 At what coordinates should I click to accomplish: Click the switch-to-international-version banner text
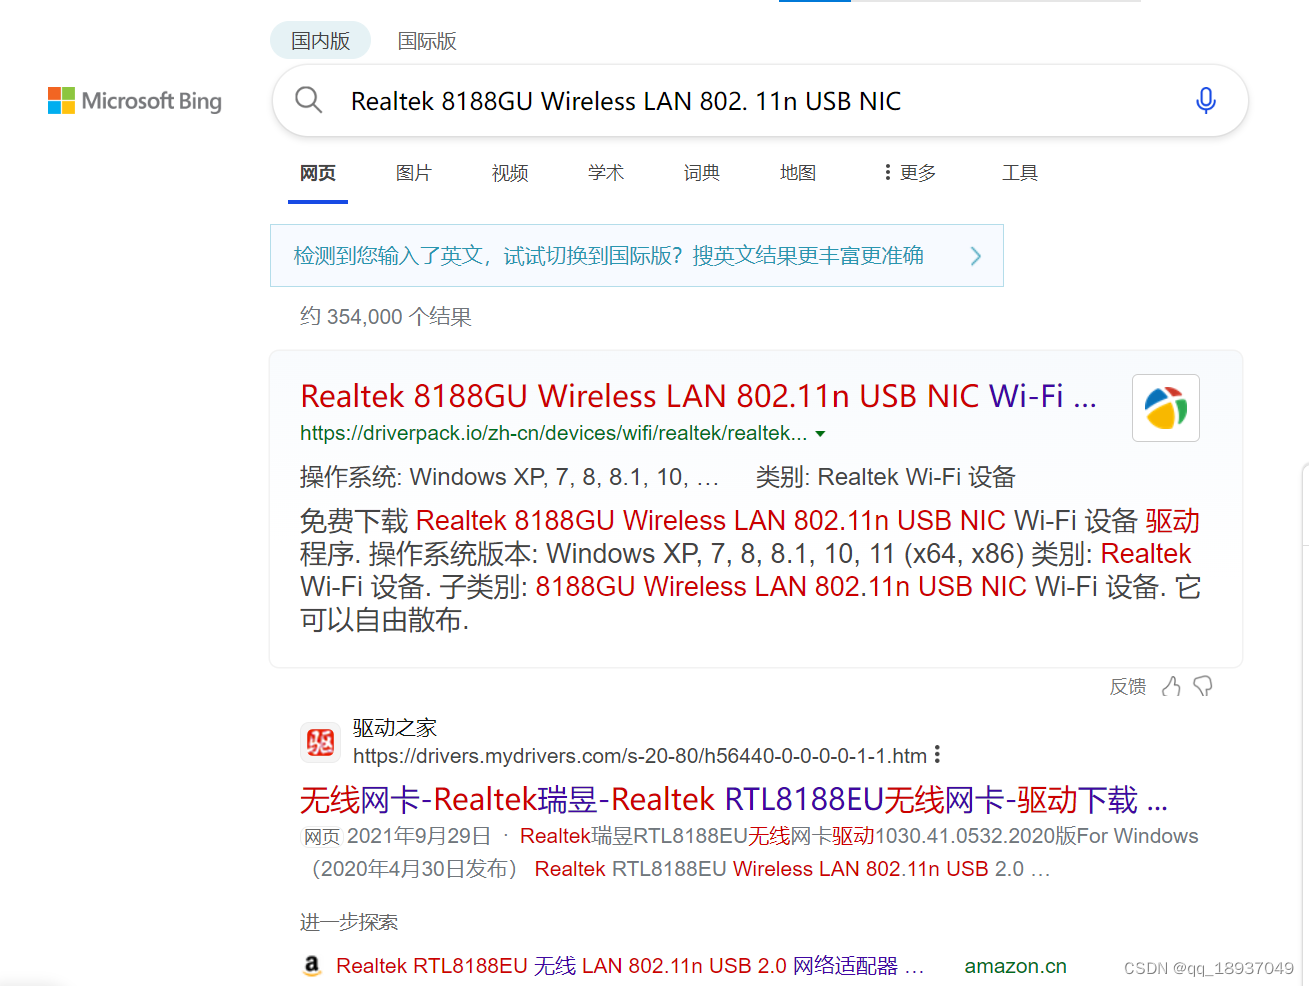point(608,256)
